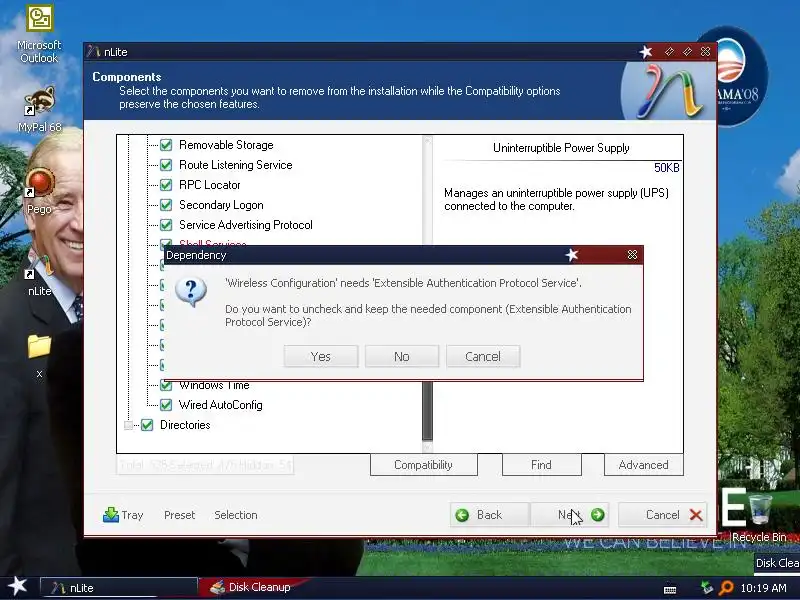Click the Tray icon button
Screen dimensions: 800x600
[x=123, y=515]
